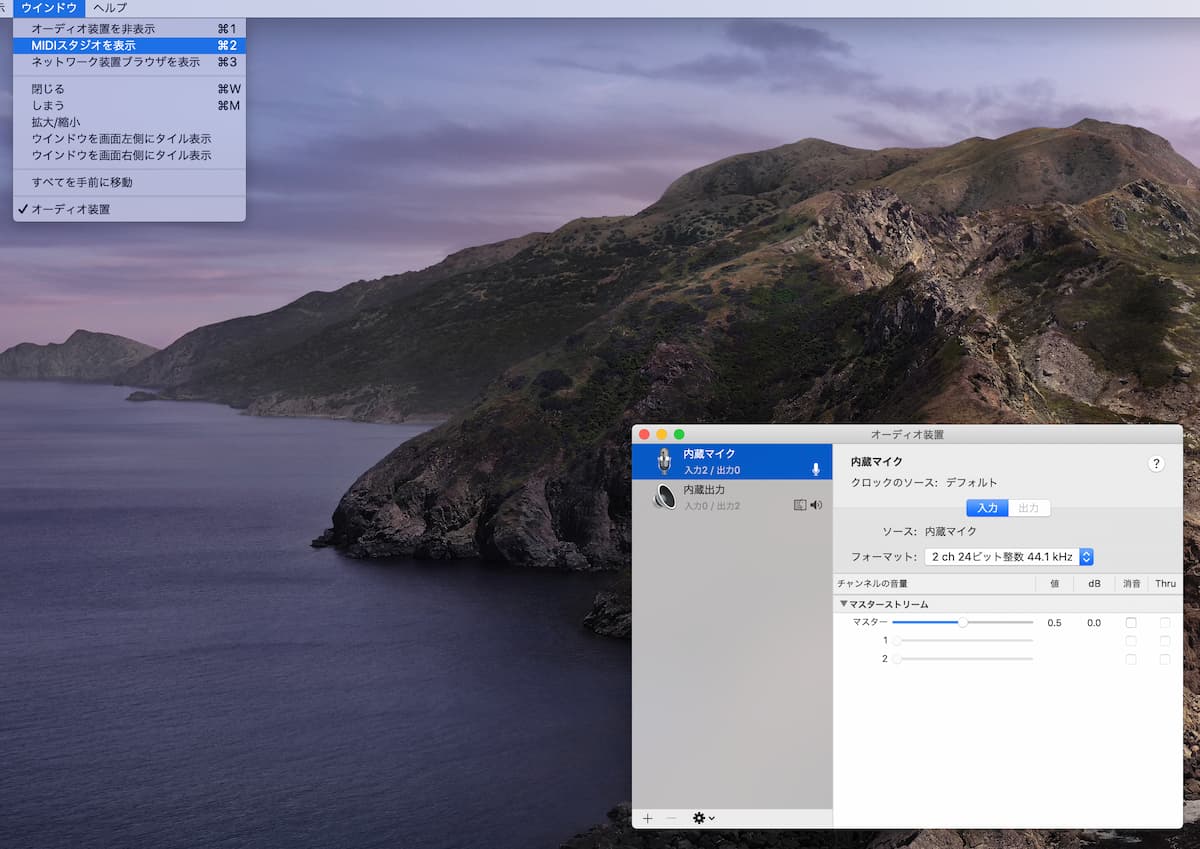The width and height of the screenshot is (1200, 849).
Task: Switch to the 出力 tab
Action: 1029,508
